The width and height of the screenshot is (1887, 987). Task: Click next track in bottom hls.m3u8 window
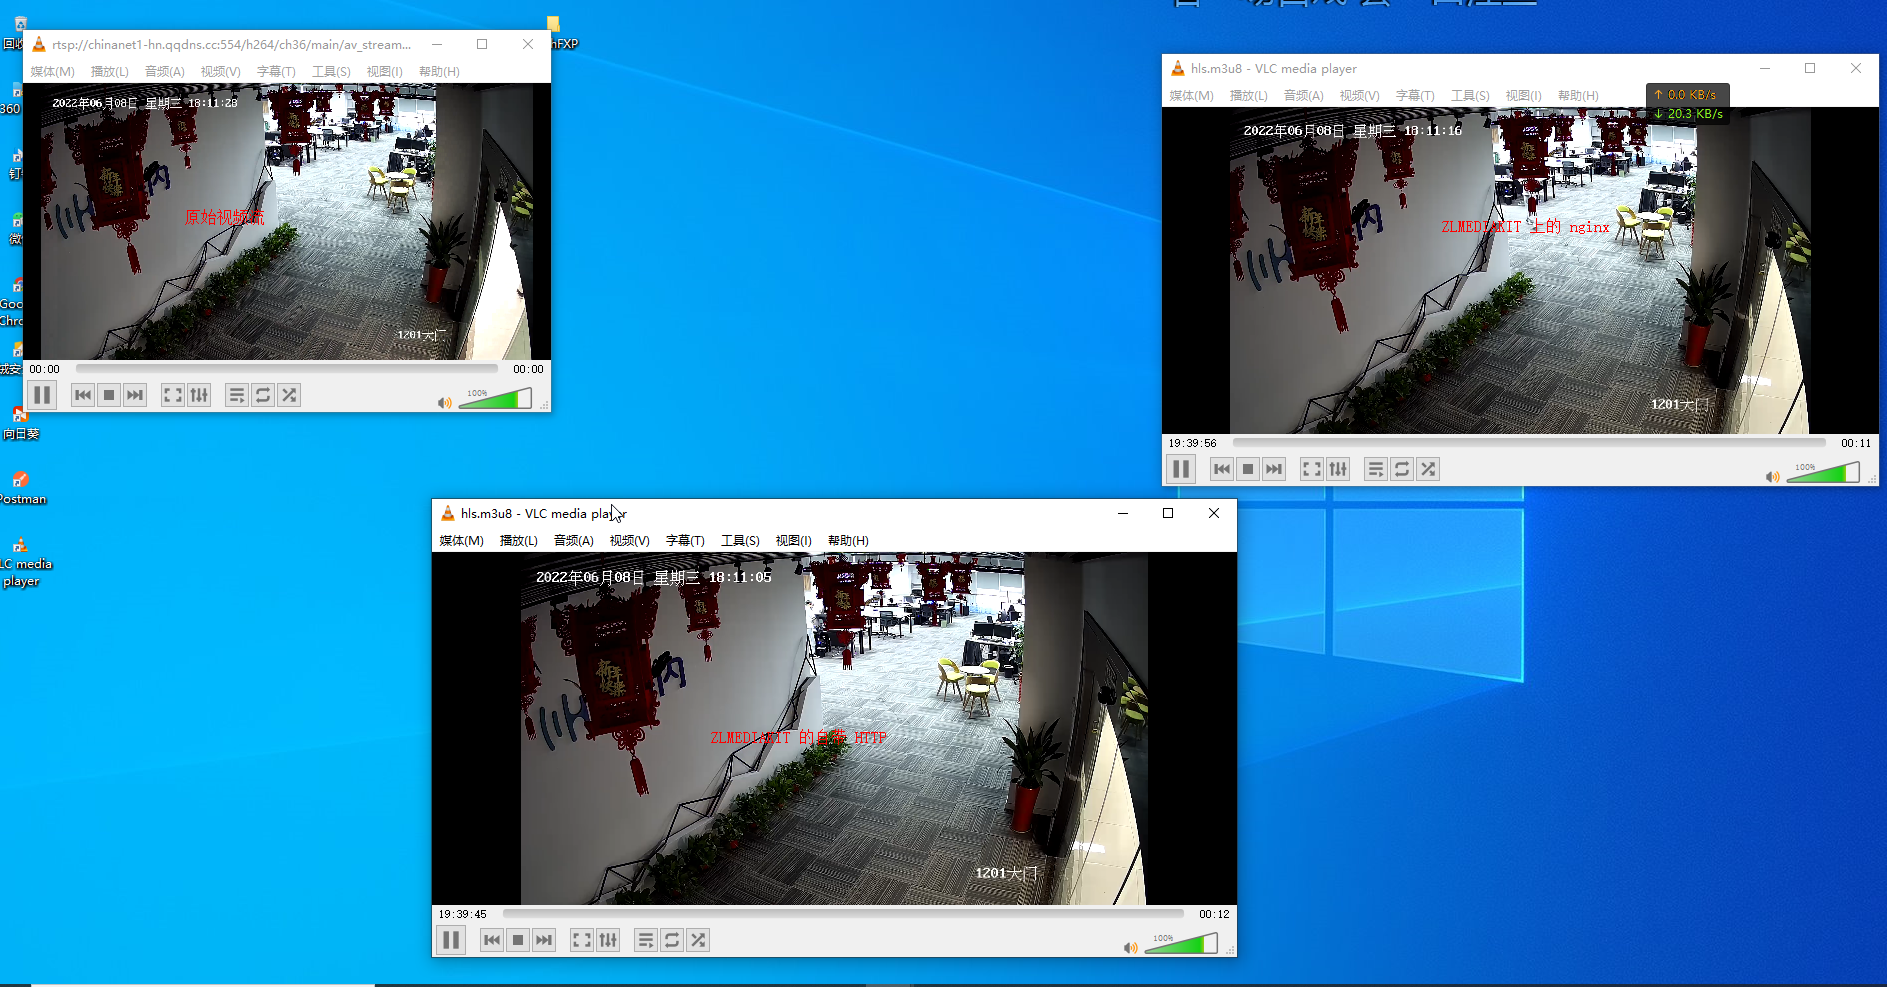click(544, 940)
